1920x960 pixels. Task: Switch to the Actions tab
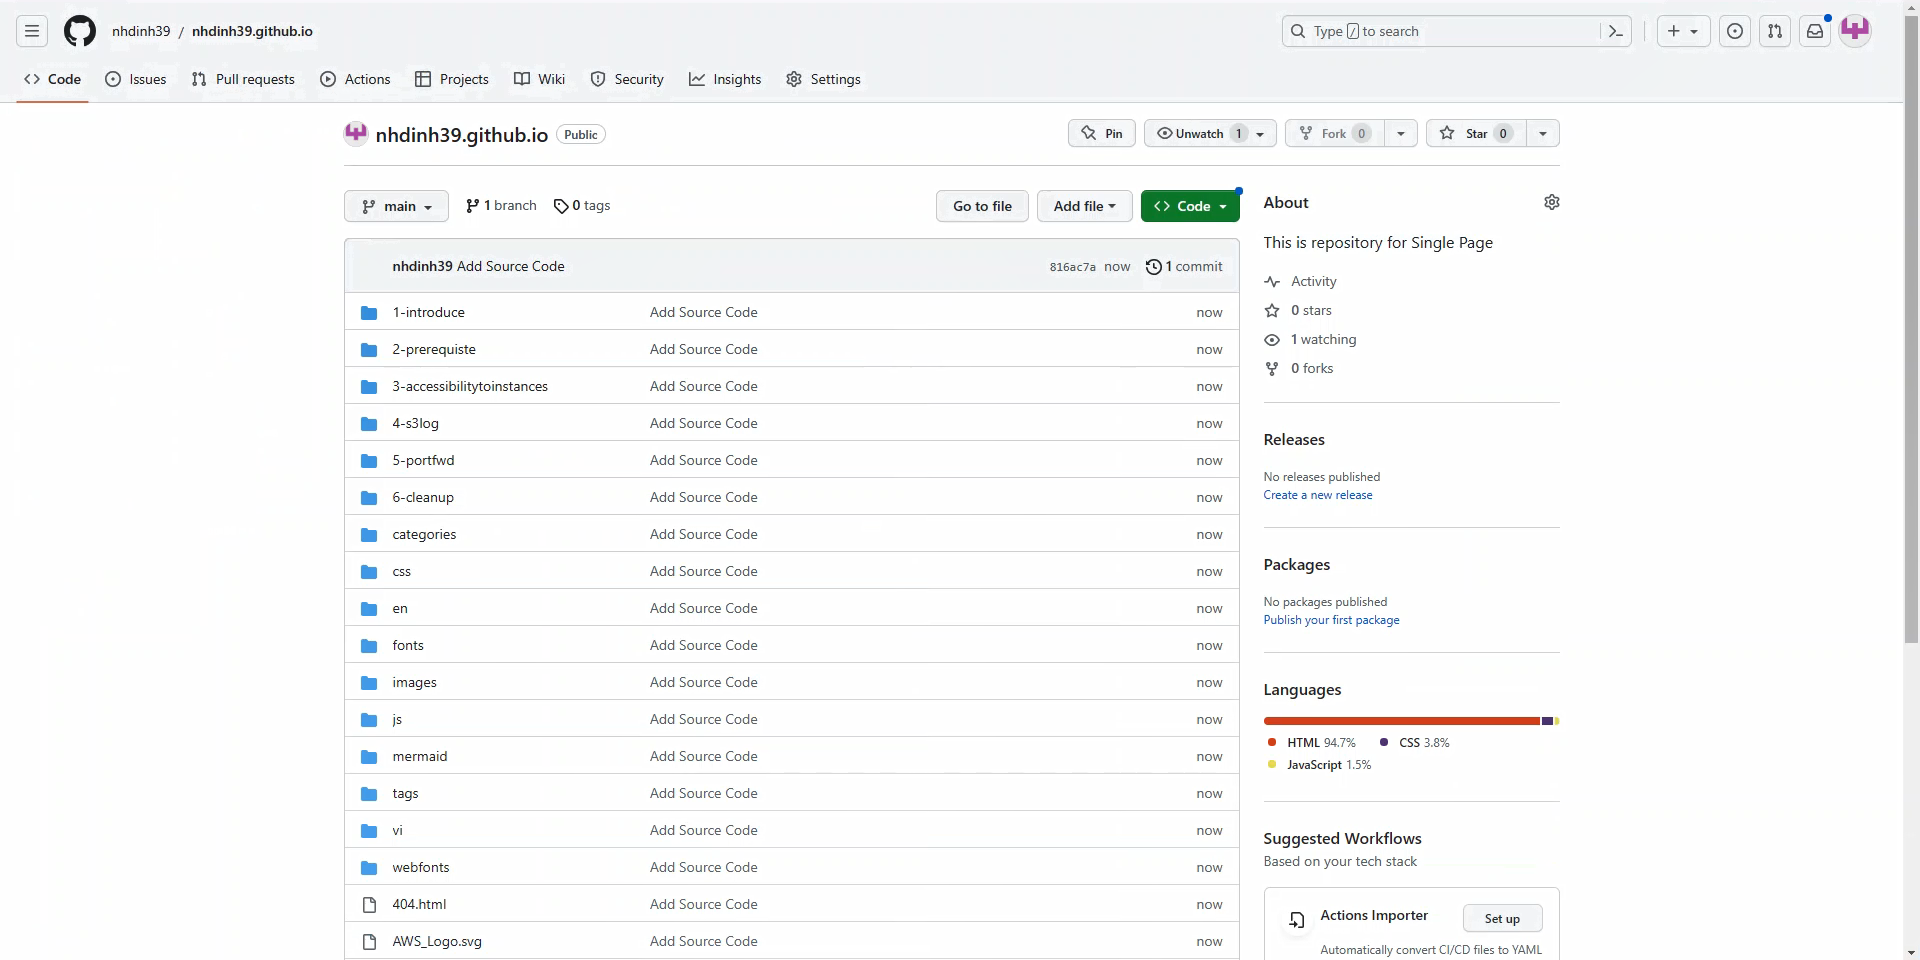[x=355, y=79]
